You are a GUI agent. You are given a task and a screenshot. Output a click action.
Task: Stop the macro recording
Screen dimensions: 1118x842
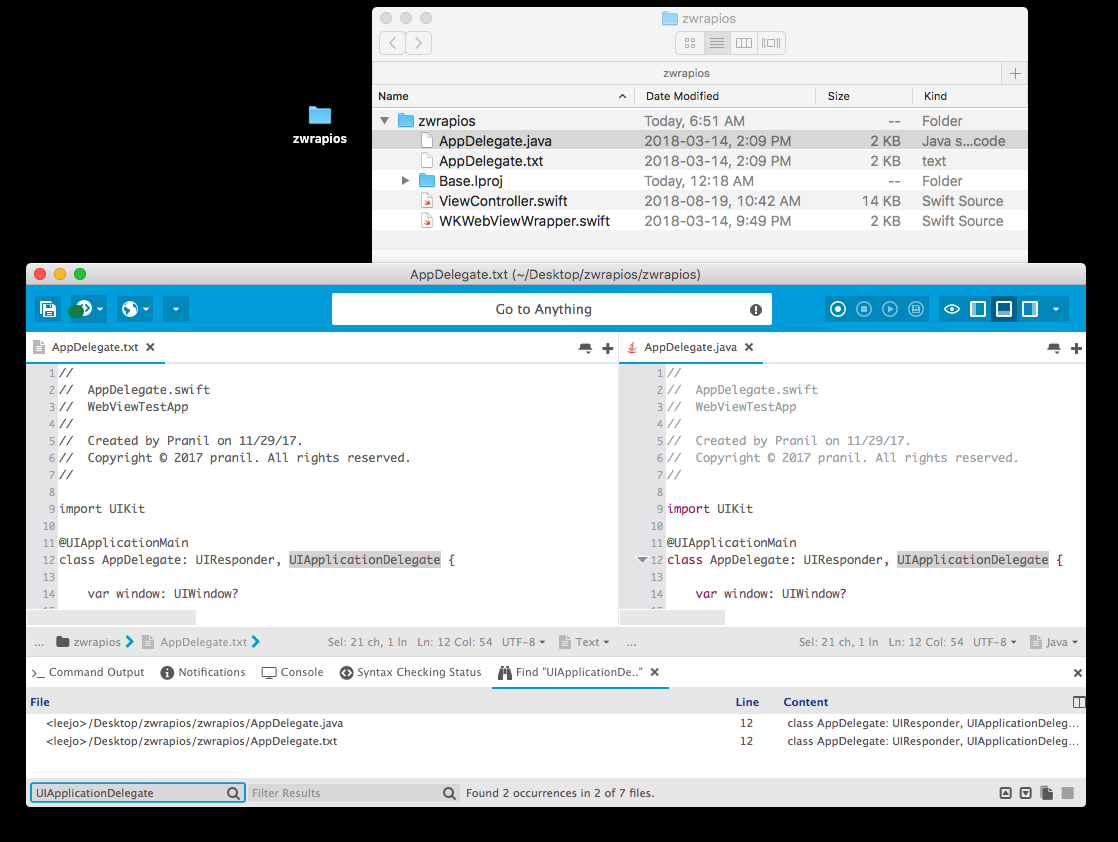pos(864,309)
